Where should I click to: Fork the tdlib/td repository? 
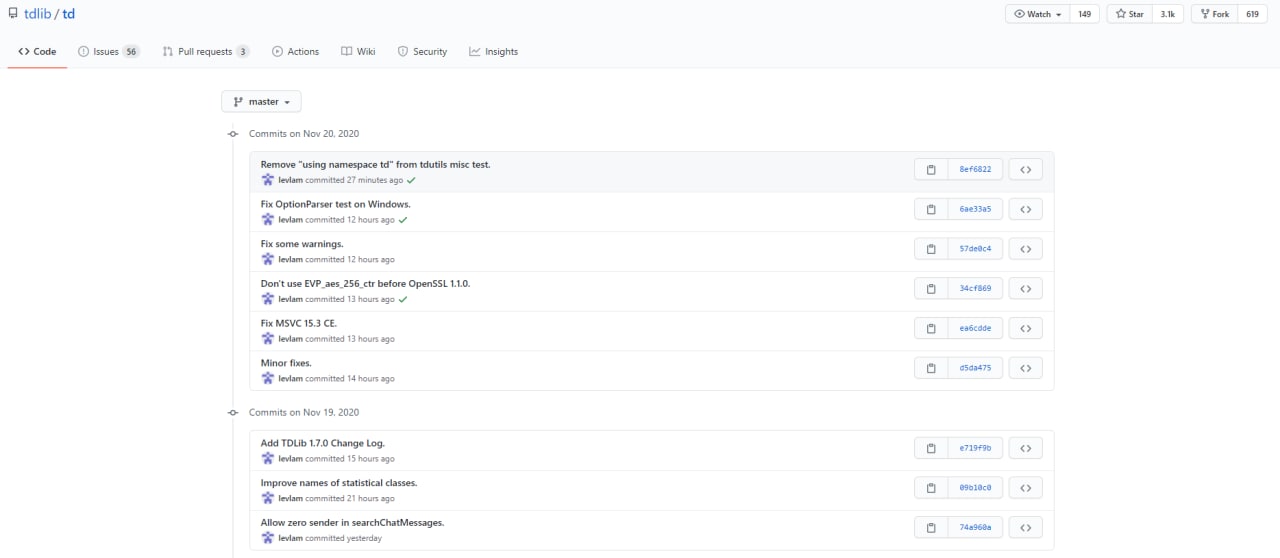tap(1214, 14)
